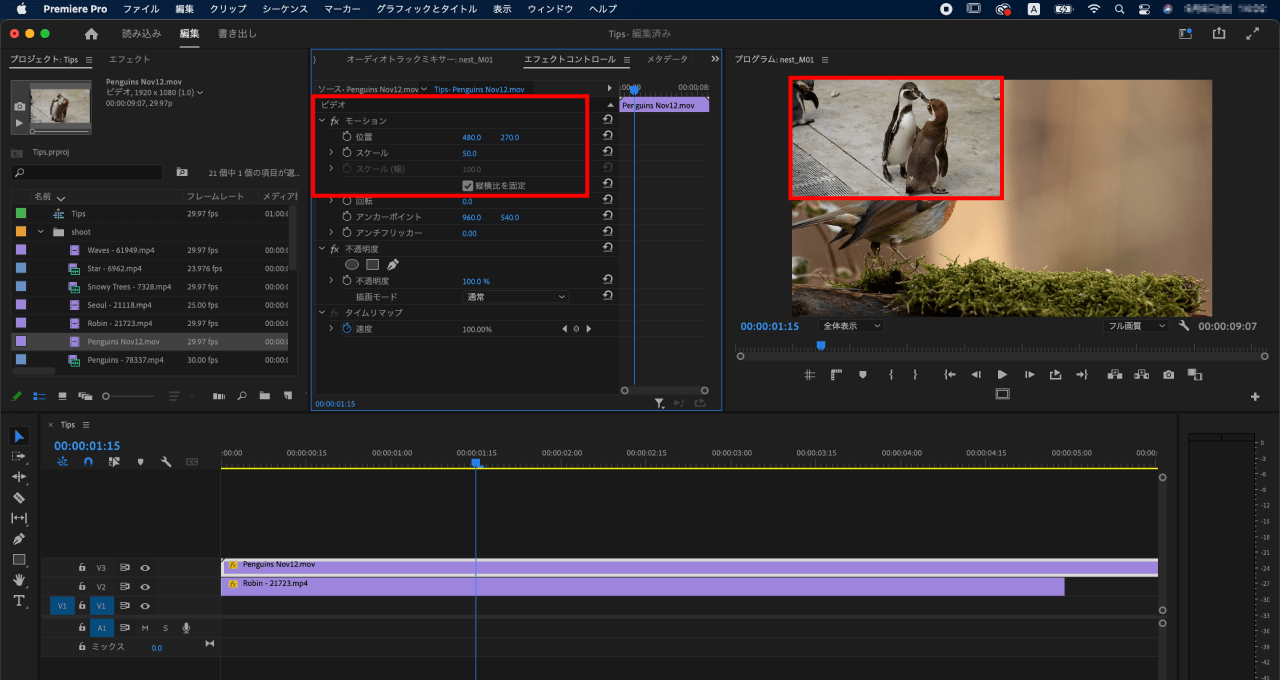This screenshot has height=680, width=1280.
Task: Select the Pen tool in the toolbar
Action: click(18, 539)
